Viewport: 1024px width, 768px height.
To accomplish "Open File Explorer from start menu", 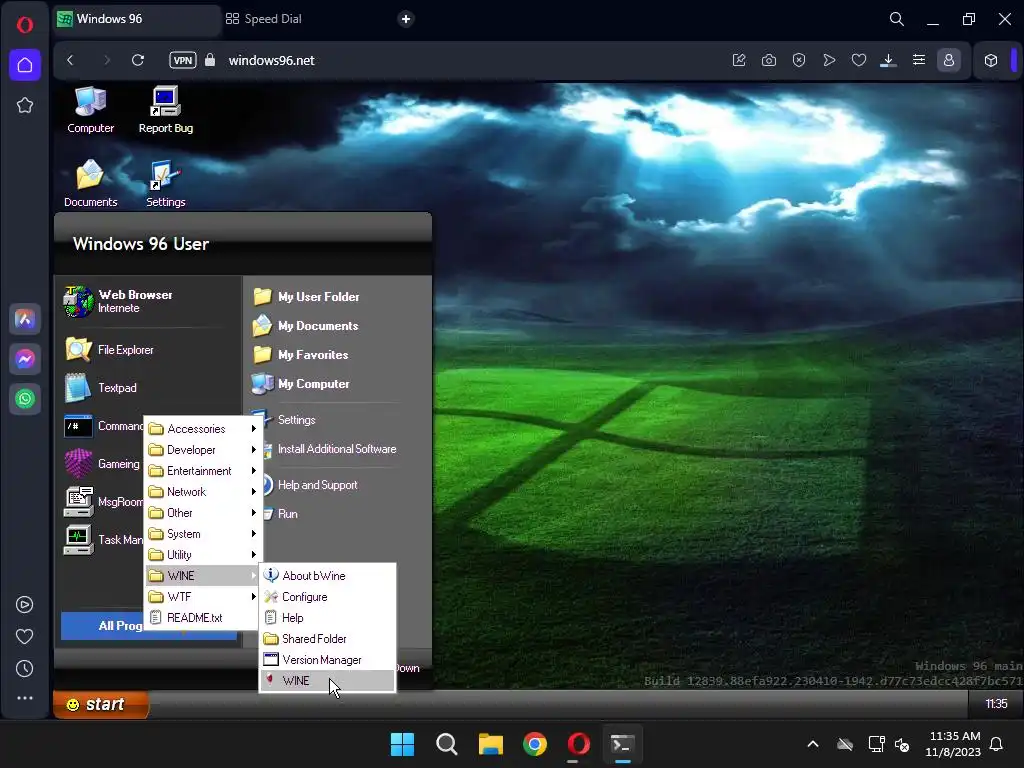I will 109,350.
